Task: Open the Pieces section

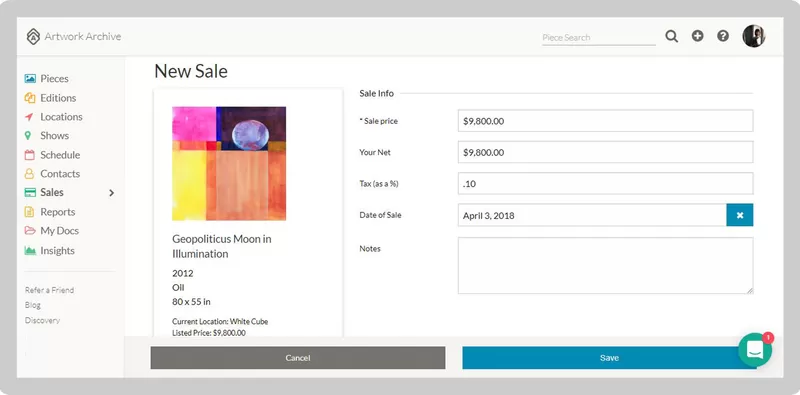Action: 55,79
